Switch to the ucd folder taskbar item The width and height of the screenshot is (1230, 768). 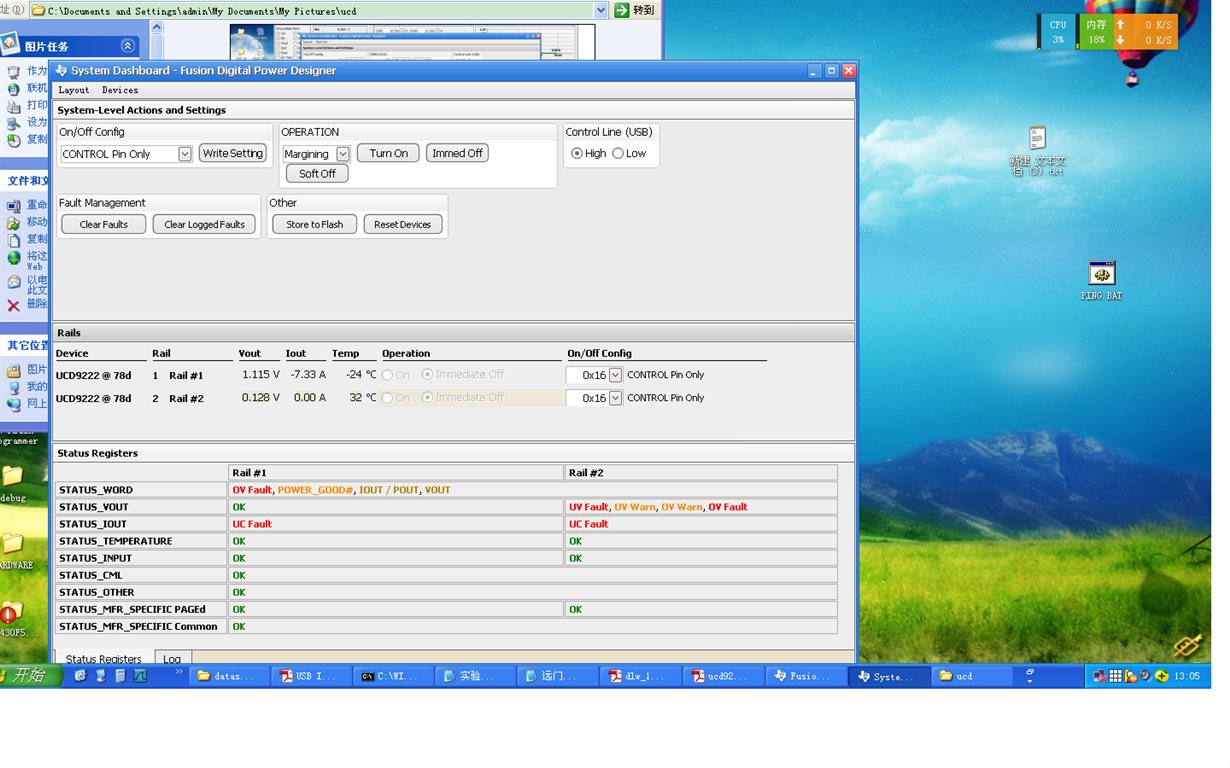click(x=971, y=676)
